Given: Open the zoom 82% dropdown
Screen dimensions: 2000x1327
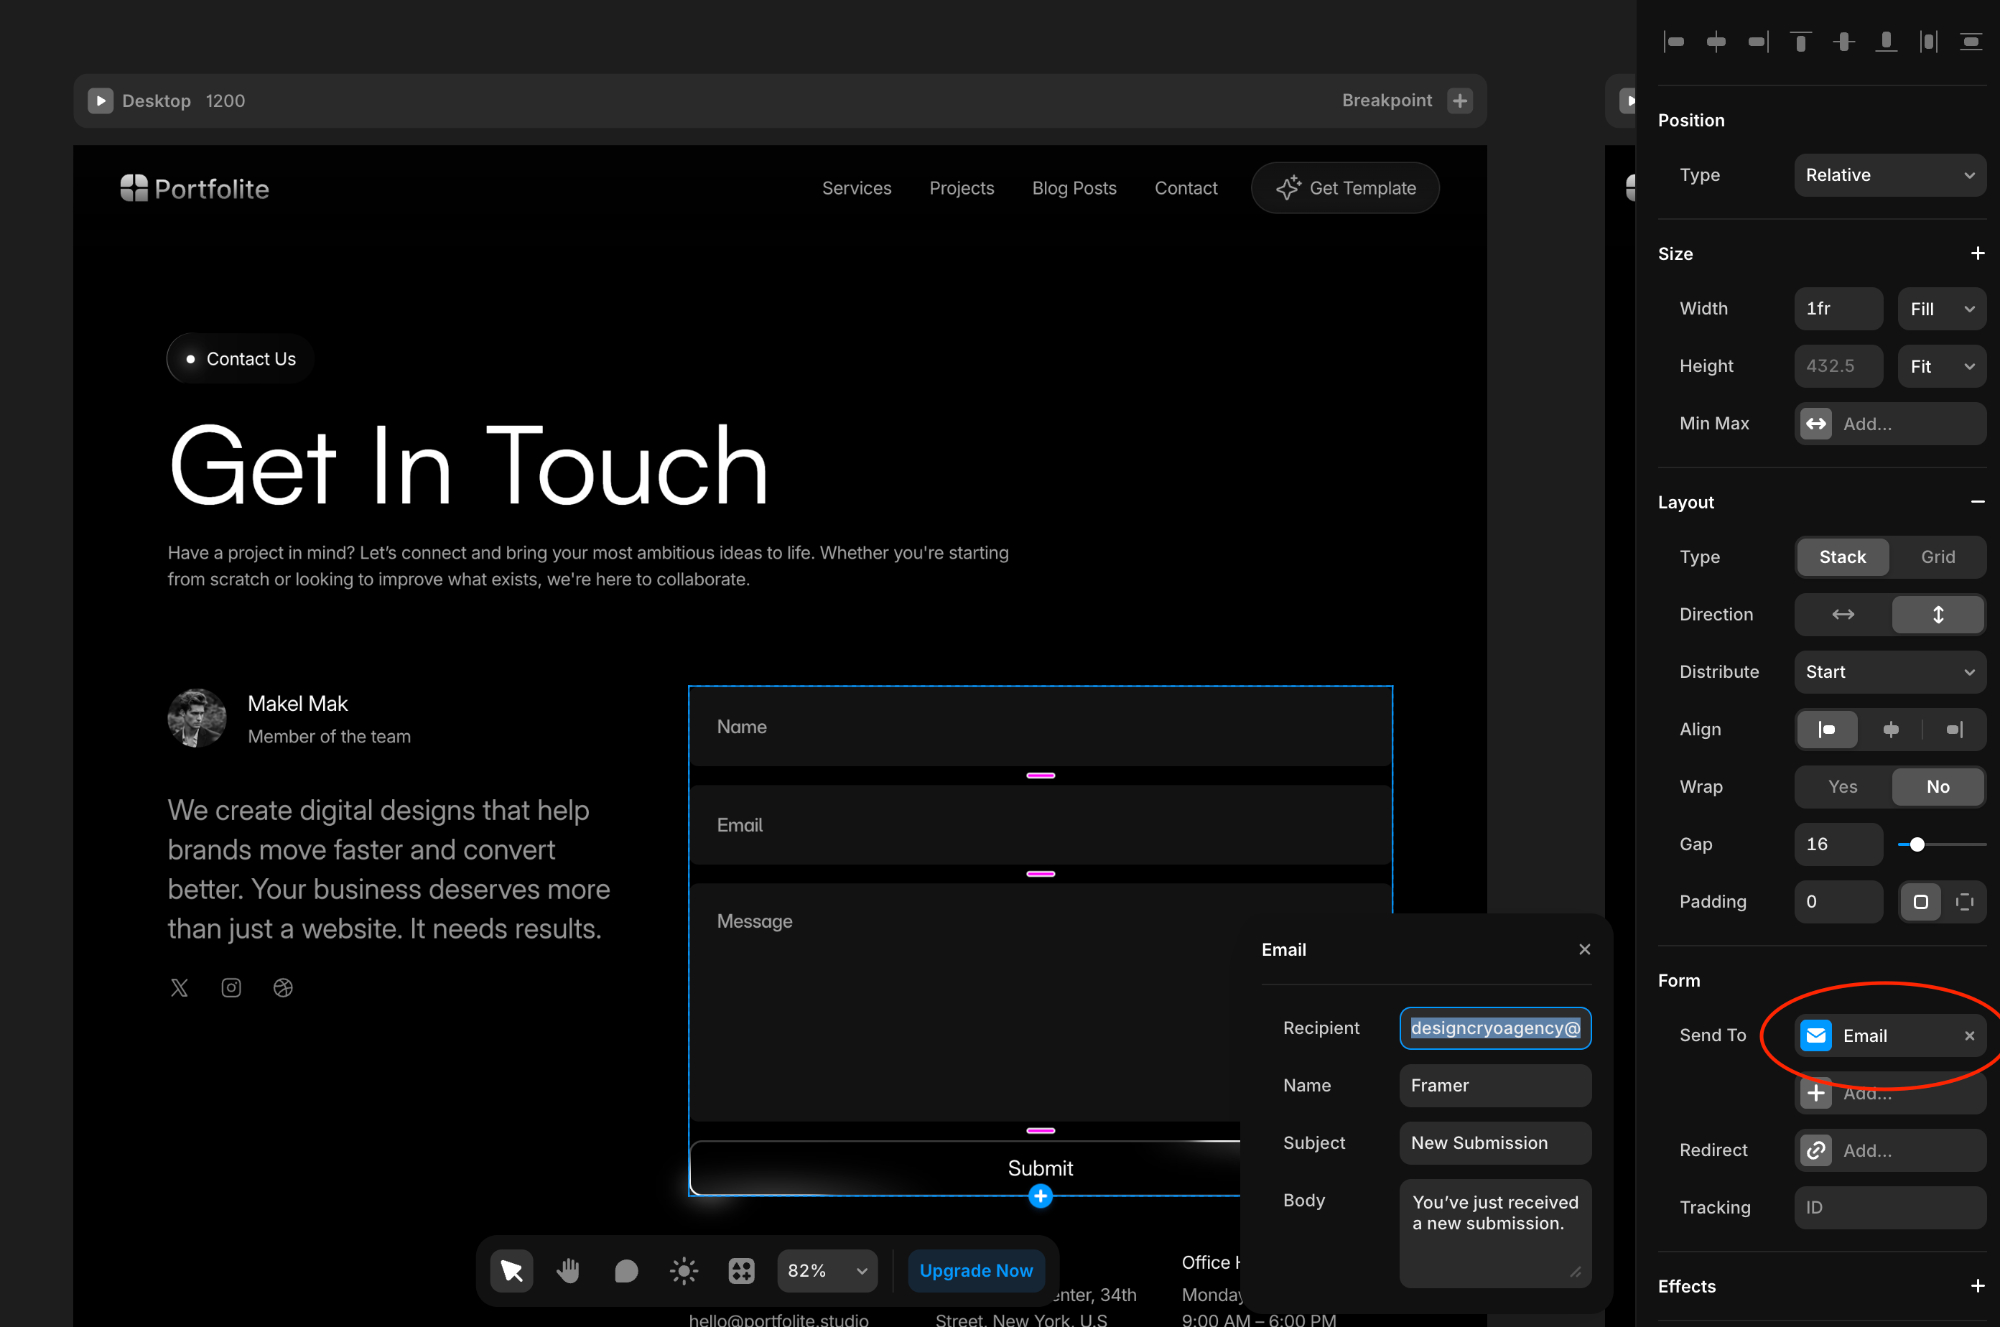Looking at the screenshot, I should [827, 1270].
